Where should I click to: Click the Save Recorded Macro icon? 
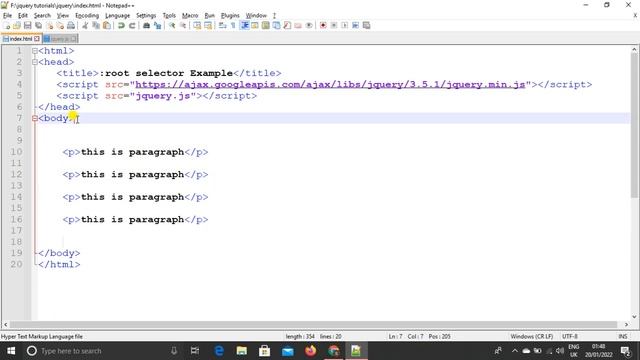point(367,25)
